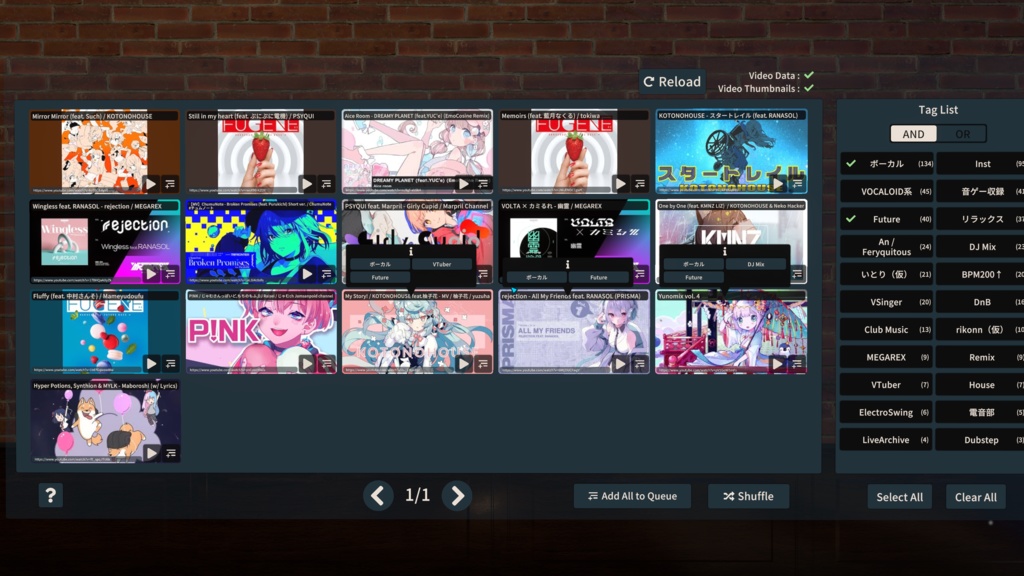The height and width of the screenshot is (576, 1024).
Task: Queue the Memoirs tokiwa video
Action: point(640,184)
